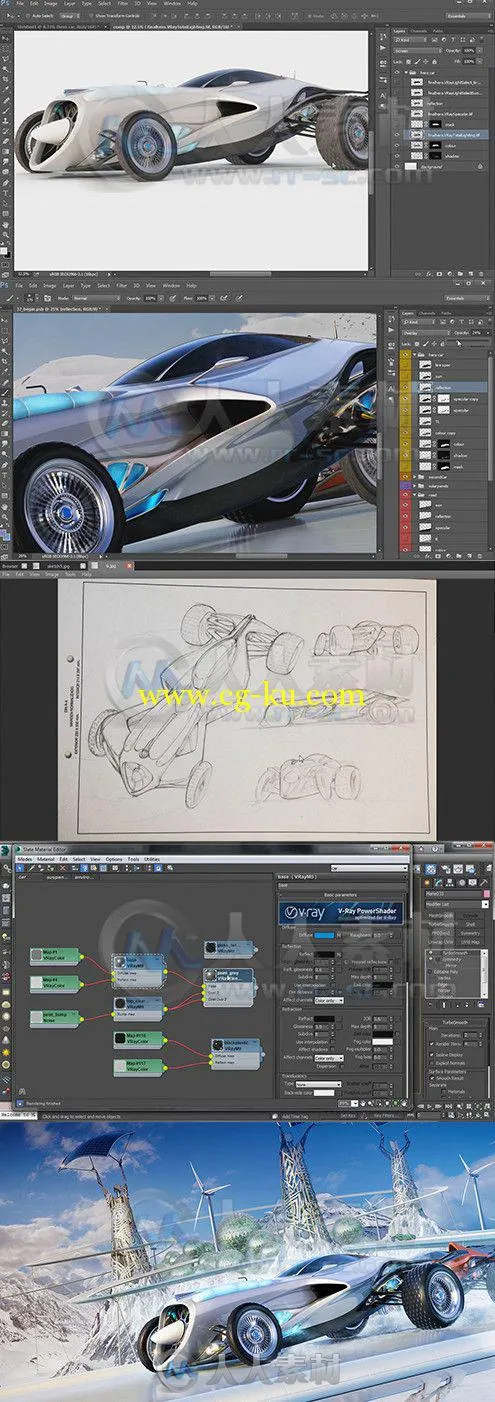Click the Photoshop Ps logo in the second window

pos(4,285)
